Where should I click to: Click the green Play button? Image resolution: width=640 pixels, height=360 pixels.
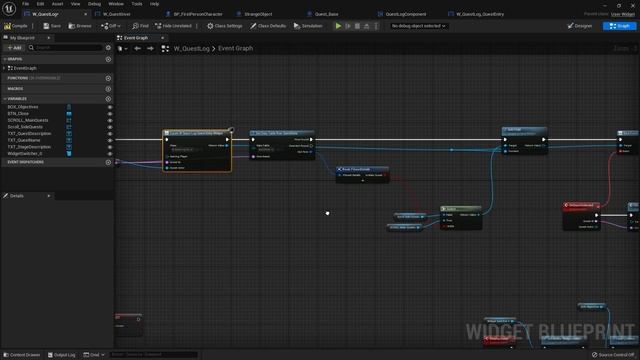click(338, 26)
